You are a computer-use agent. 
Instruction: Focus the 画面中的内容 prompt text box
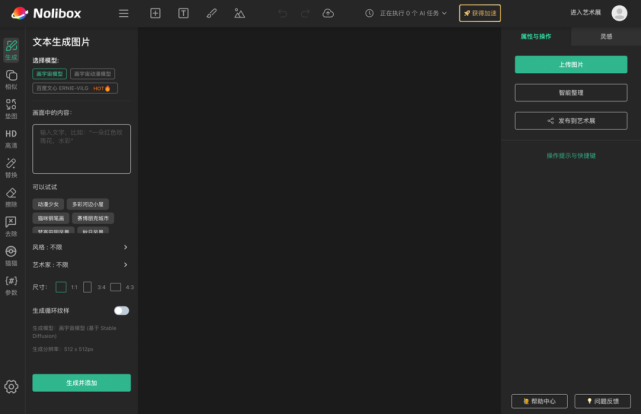[81, 149]
